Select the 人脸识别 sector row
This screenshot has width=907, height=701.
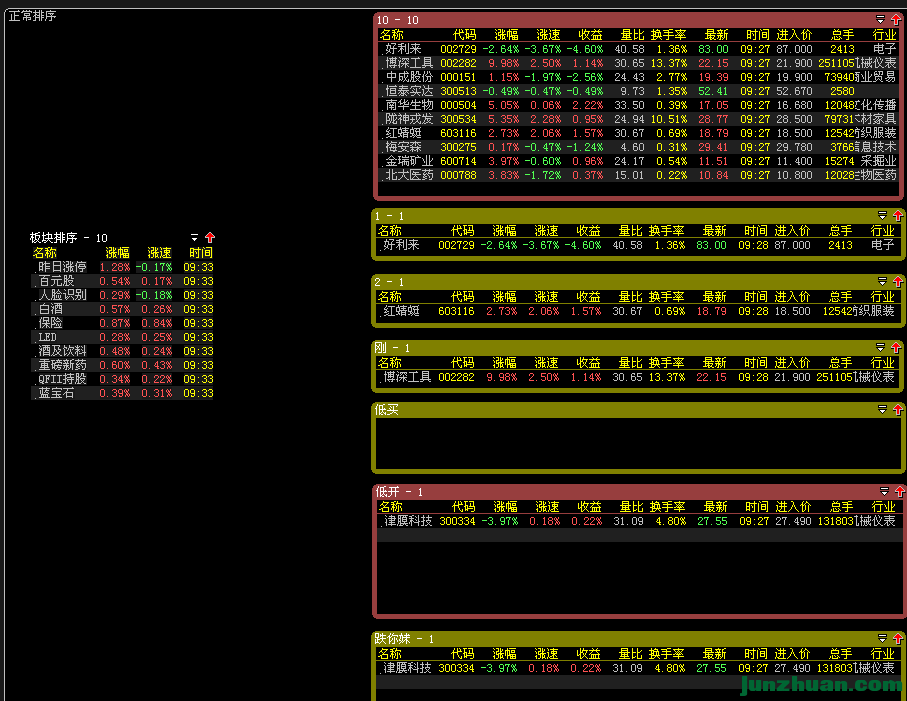click(62, 295)
